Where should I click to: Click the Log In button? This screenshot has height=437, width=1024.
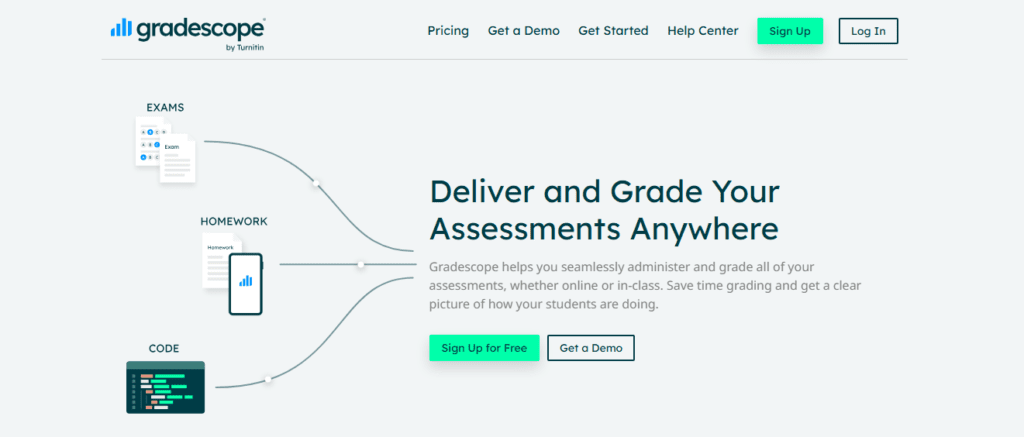[x=868, y=31]
